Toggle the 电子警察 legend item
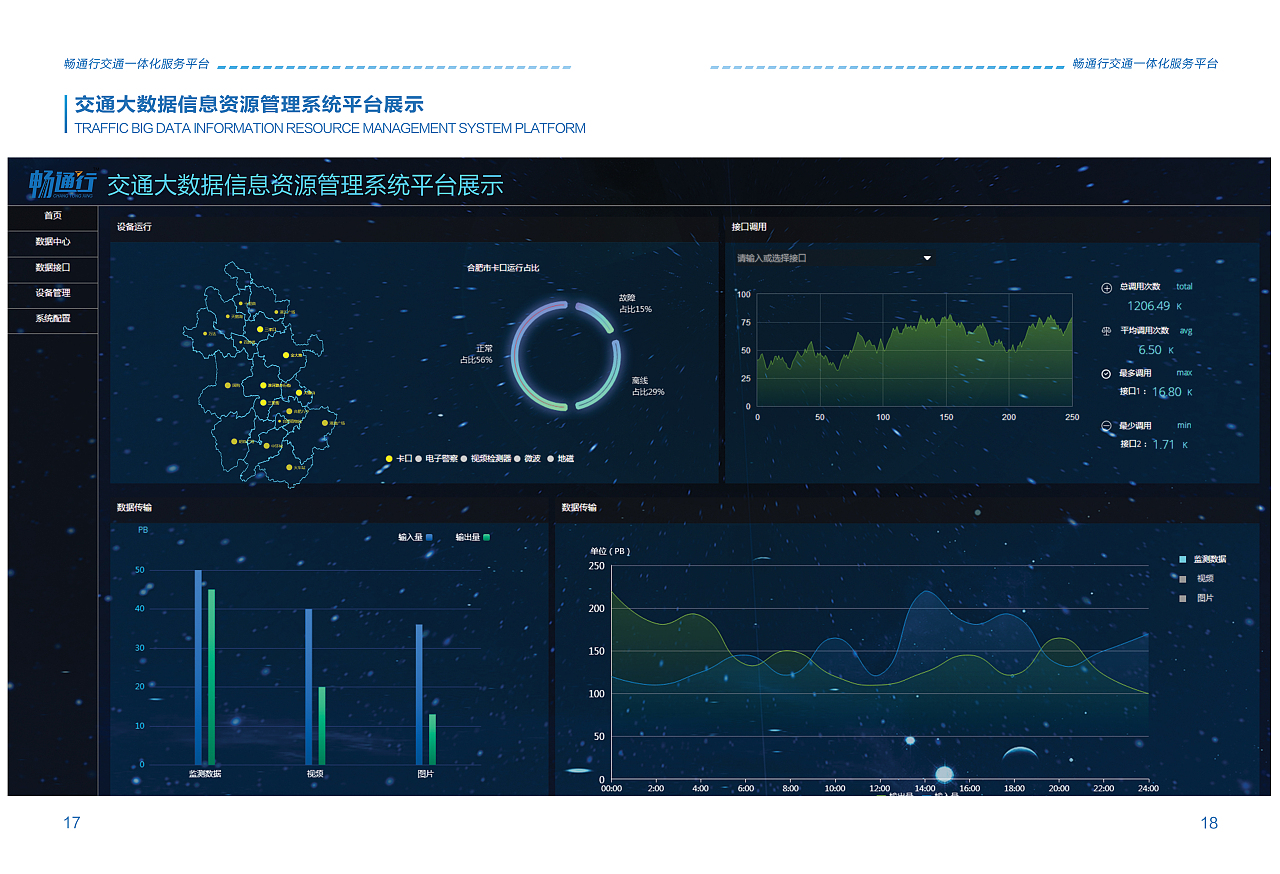1280x874 pixels. [440, 458]
